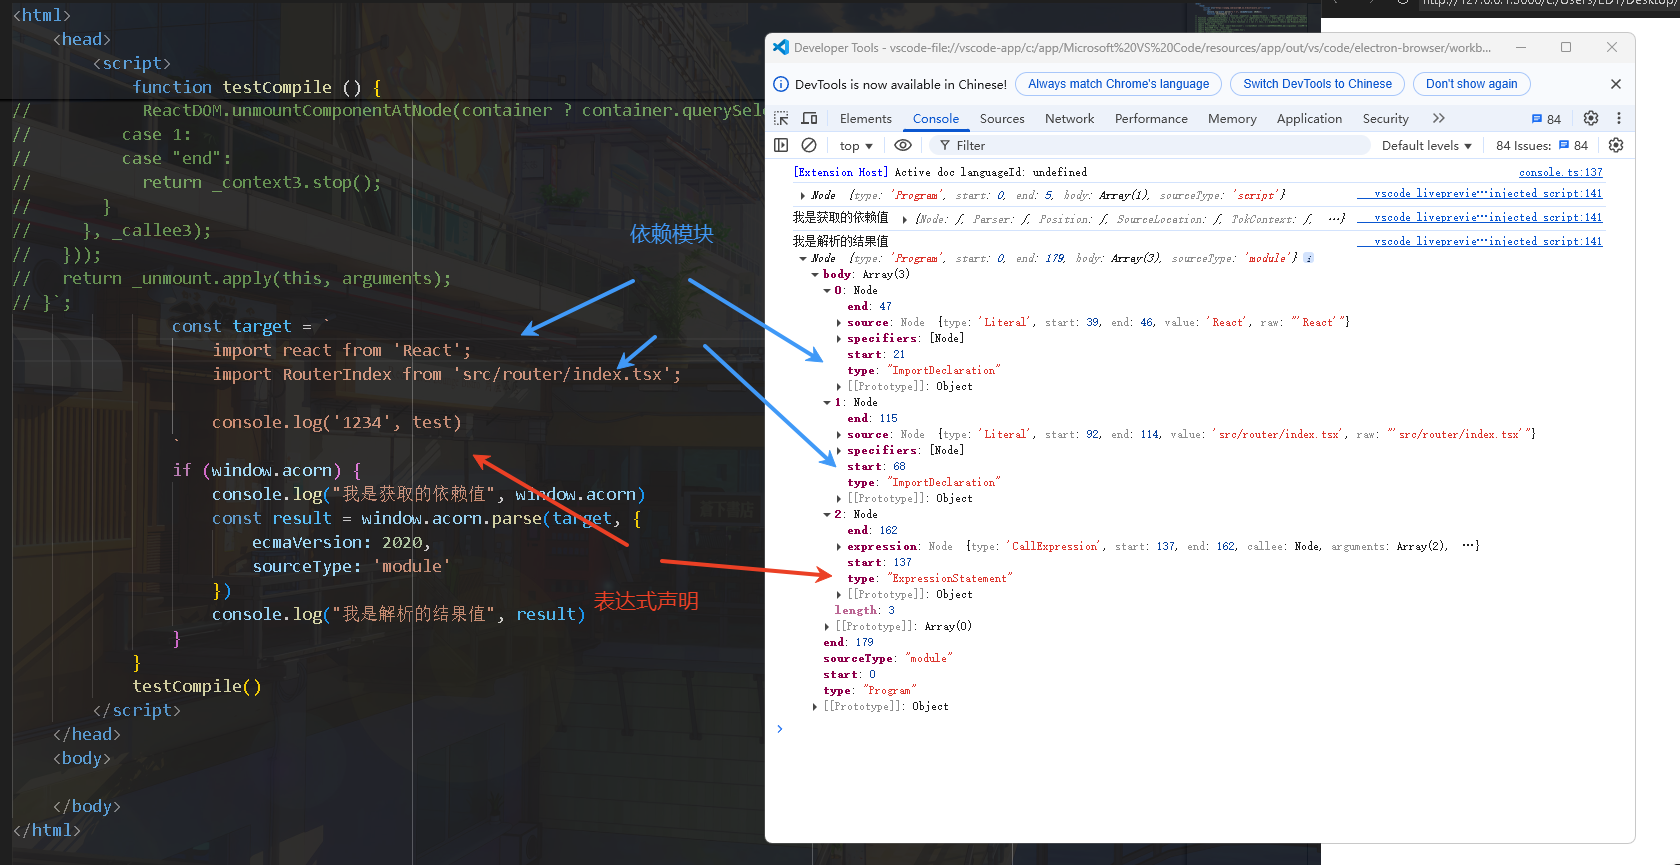1680x865 pixels.
Task: Create a live expression with the eye icon
Action: [x=903, y=145]
